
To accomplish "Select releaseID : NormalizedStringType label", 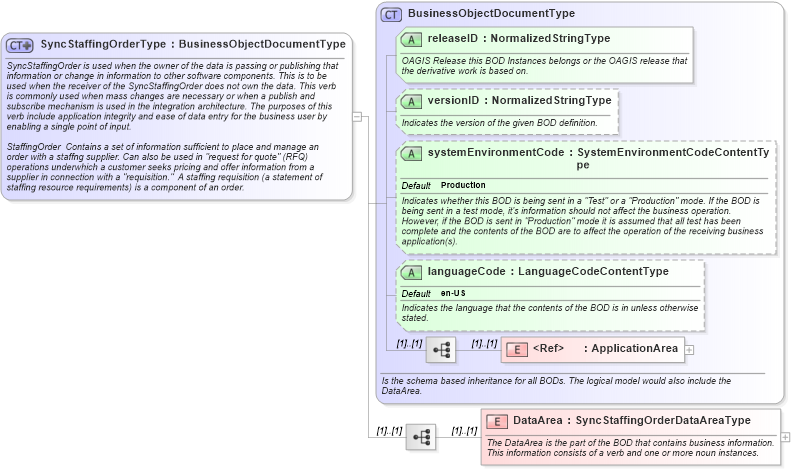I will (519, 38).
